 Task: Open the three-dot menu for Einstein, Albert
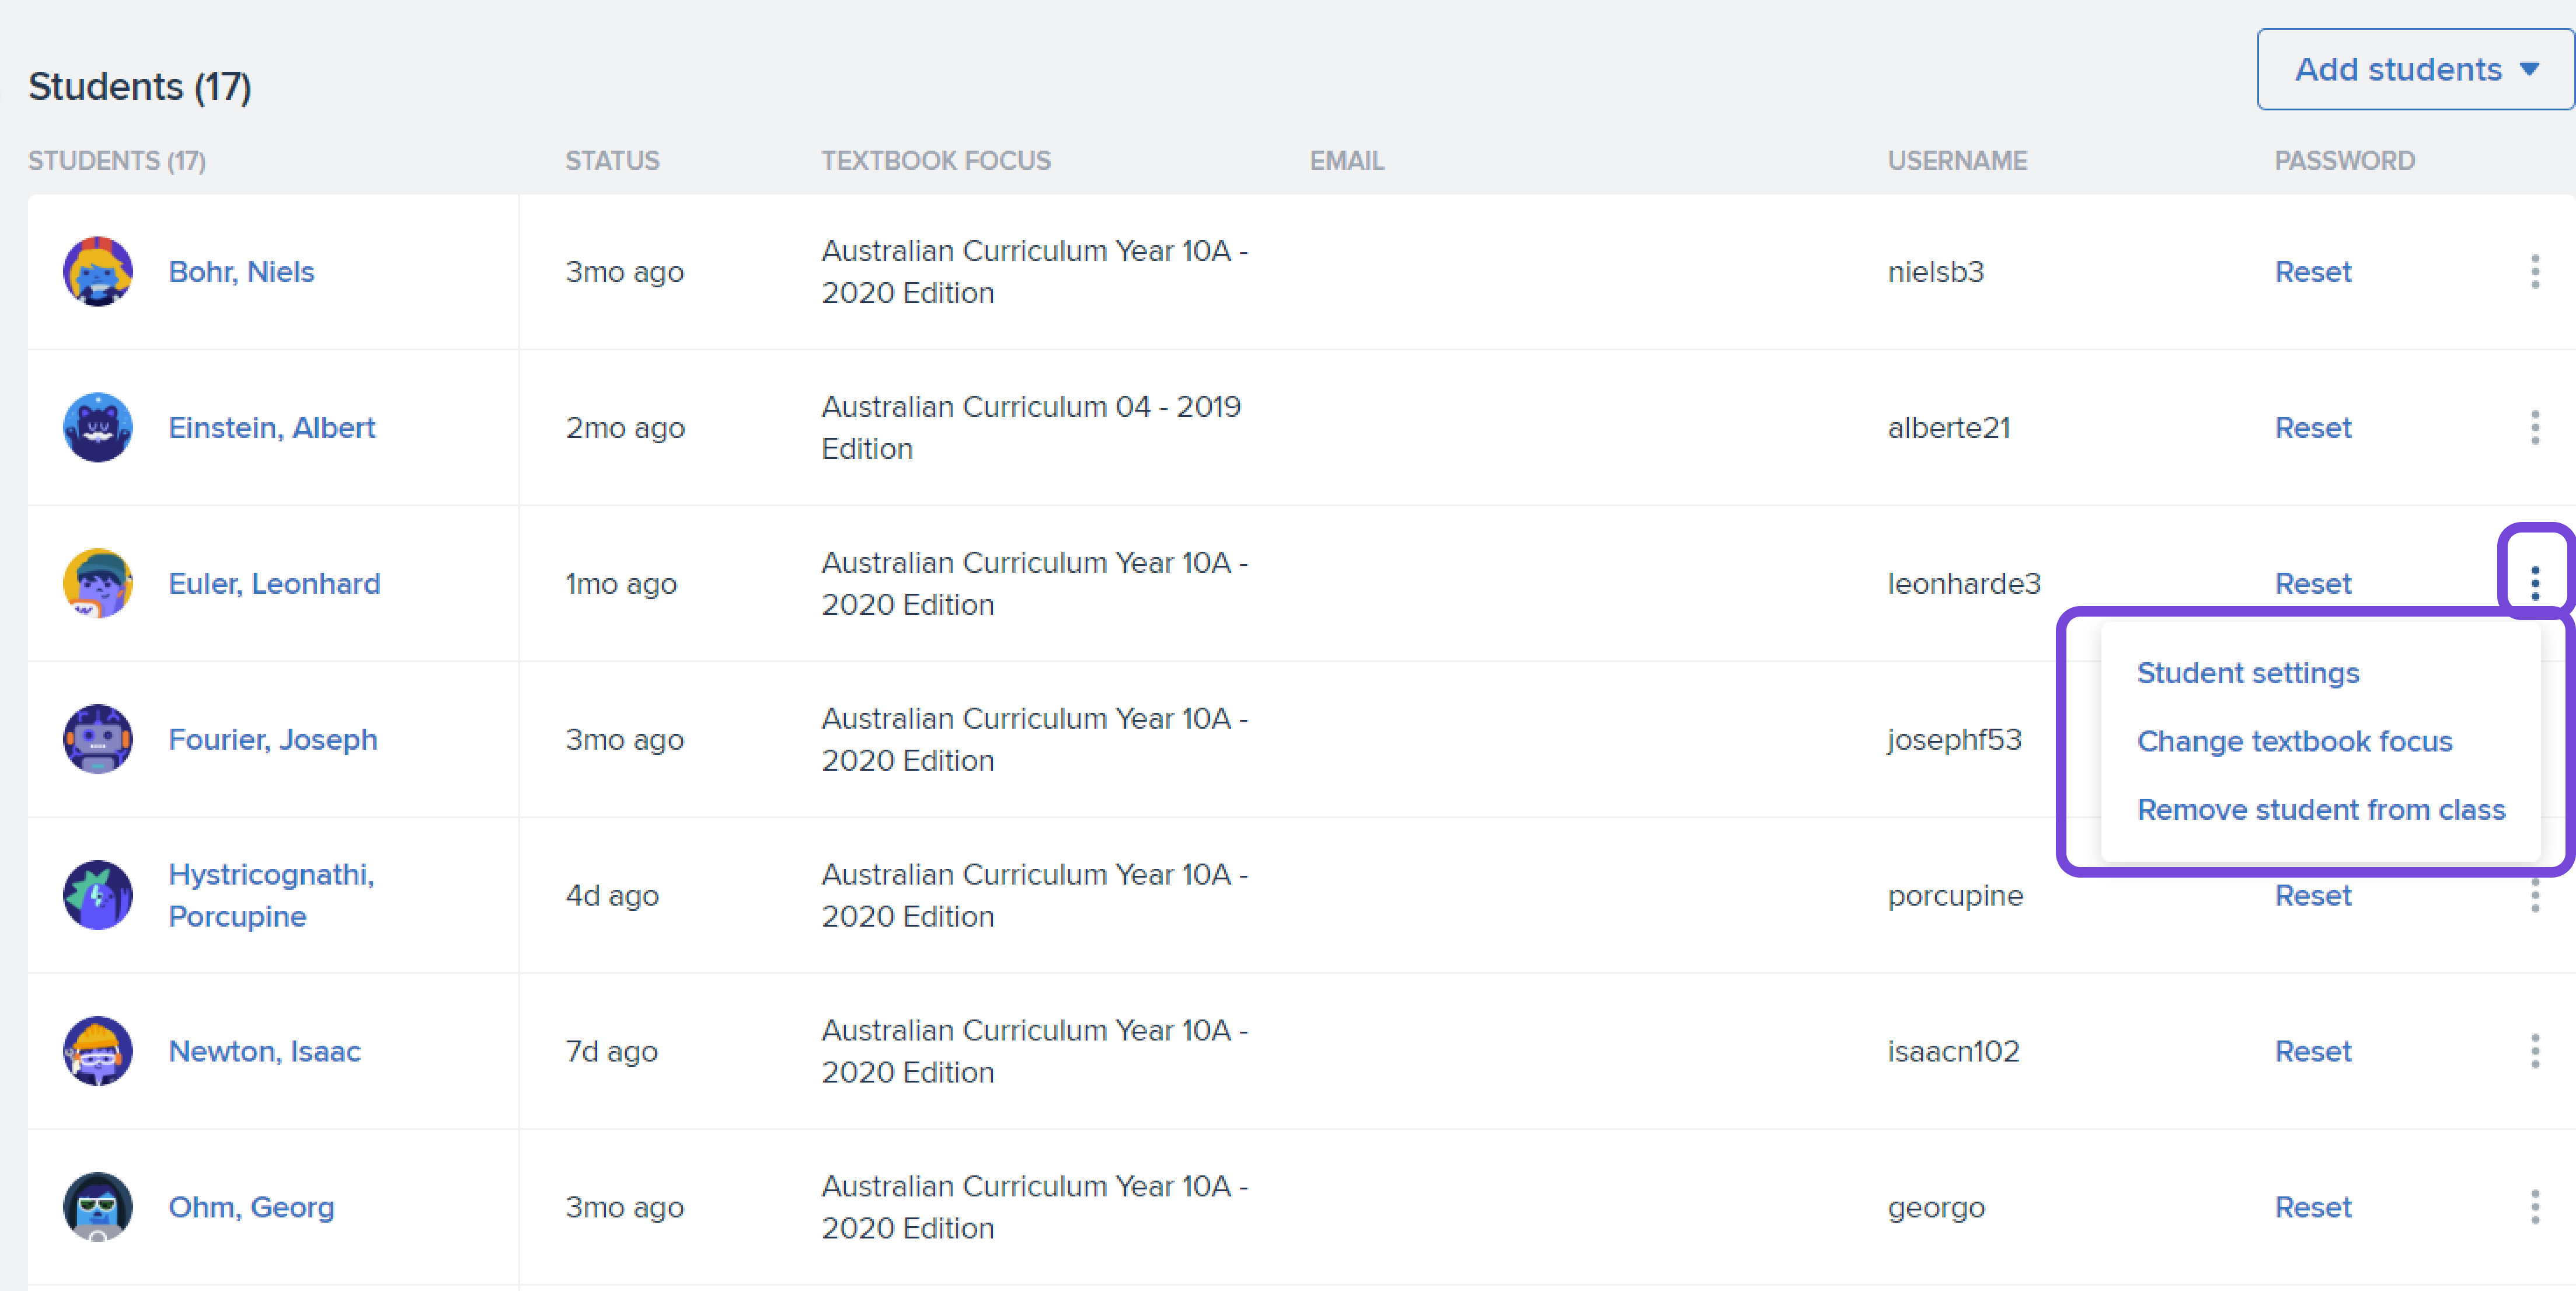(2535, 427)
